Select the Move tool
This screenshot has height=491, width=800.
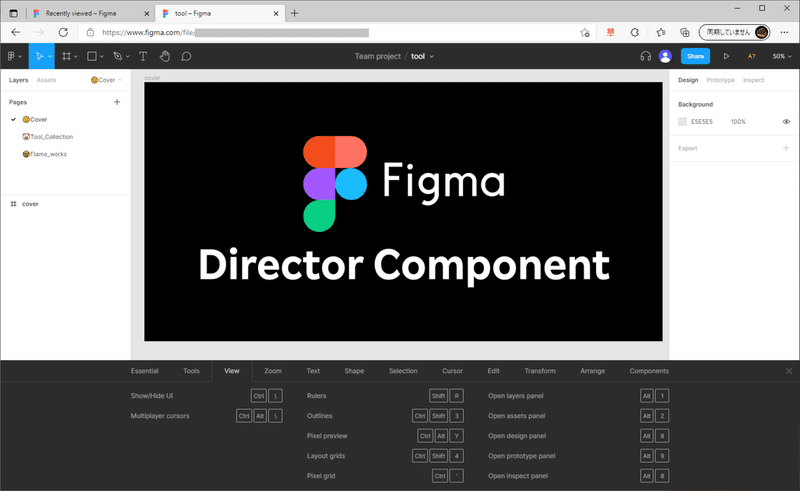click(x=39, y=56)
